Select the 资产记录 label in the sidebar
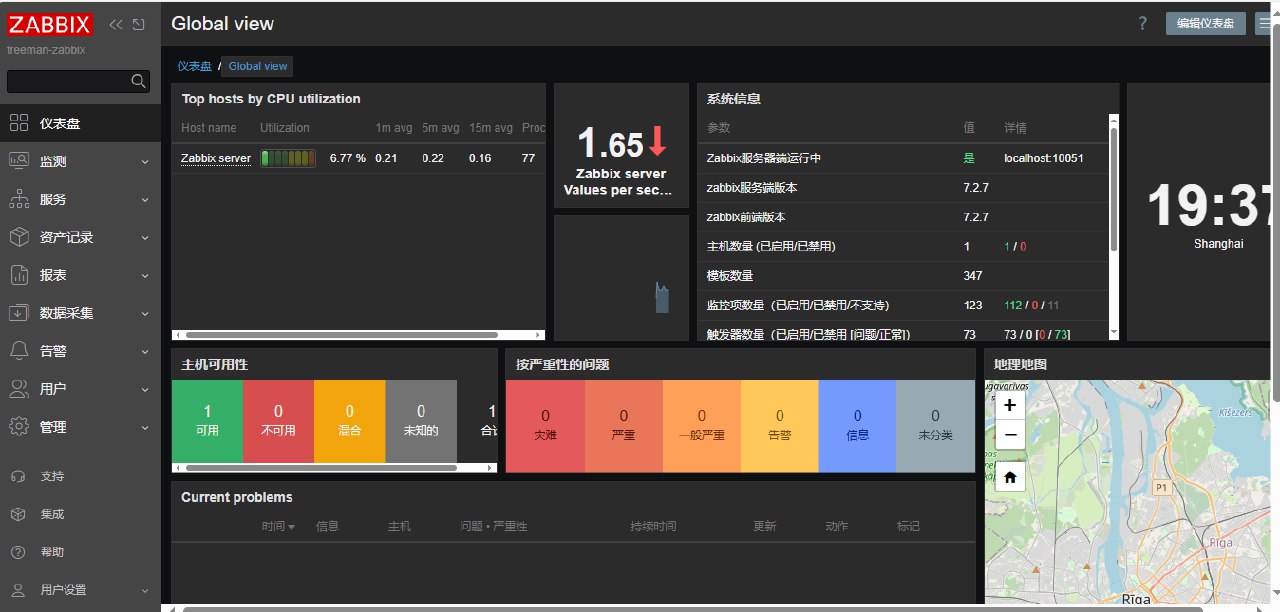Viewport: 1280px width, 612px height. [x=66, y=237]
